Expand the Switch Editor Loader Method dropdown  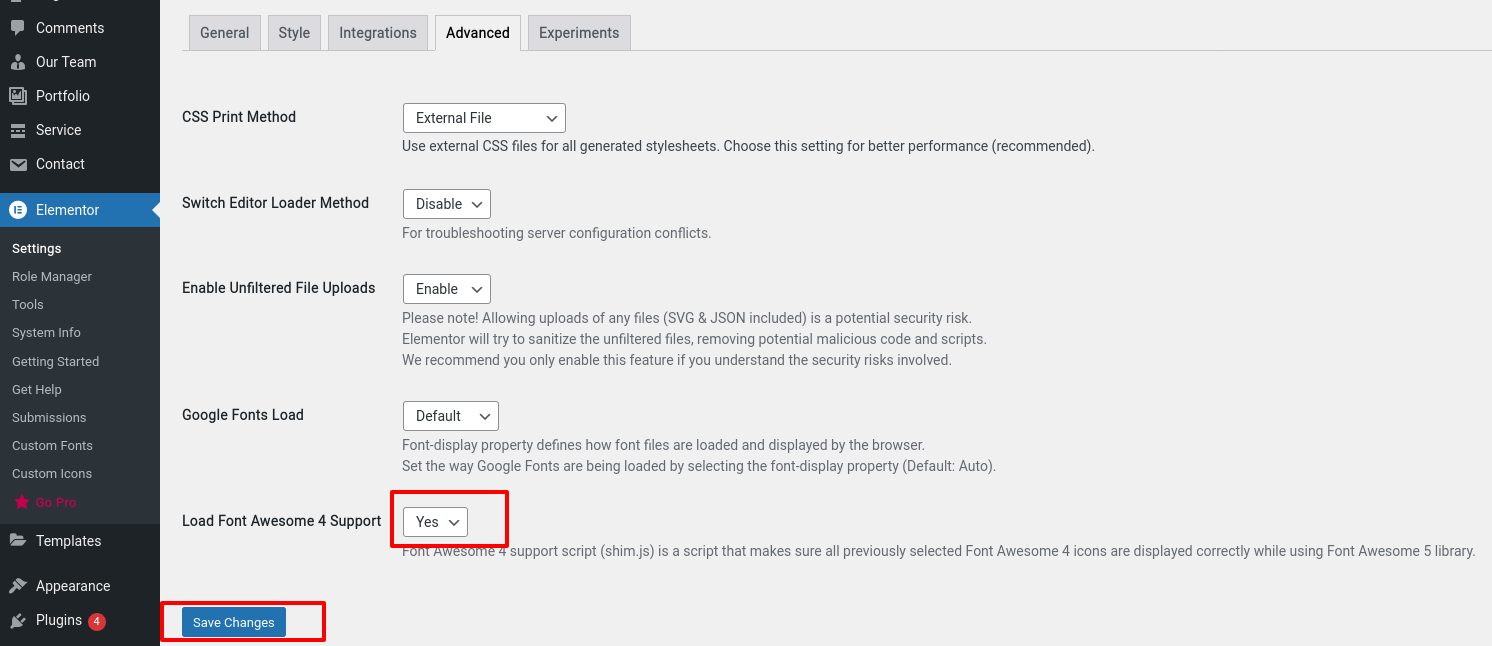point(447,204)
